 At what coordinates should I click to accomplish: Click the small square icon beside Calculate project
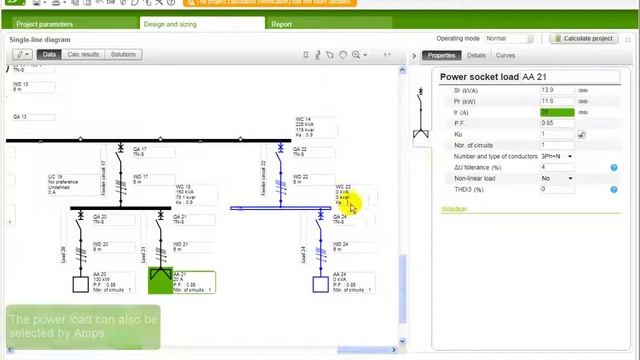coord(628,40)
